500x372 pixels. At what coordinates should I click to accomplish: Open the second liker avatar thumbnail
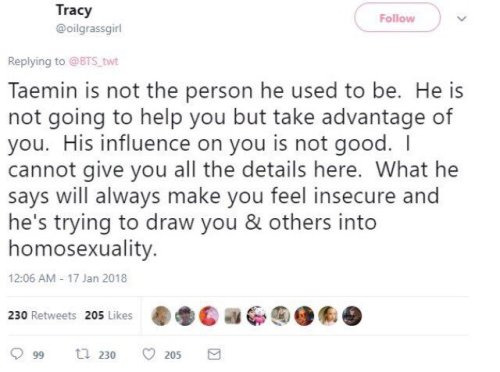point(185,315)
